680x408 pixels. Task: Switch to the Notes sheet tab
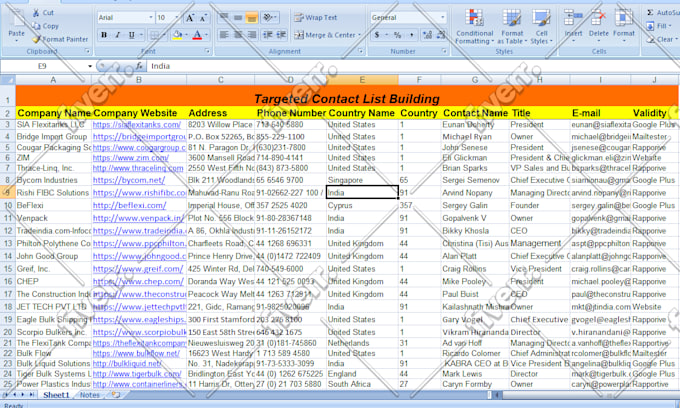point(90,395)
